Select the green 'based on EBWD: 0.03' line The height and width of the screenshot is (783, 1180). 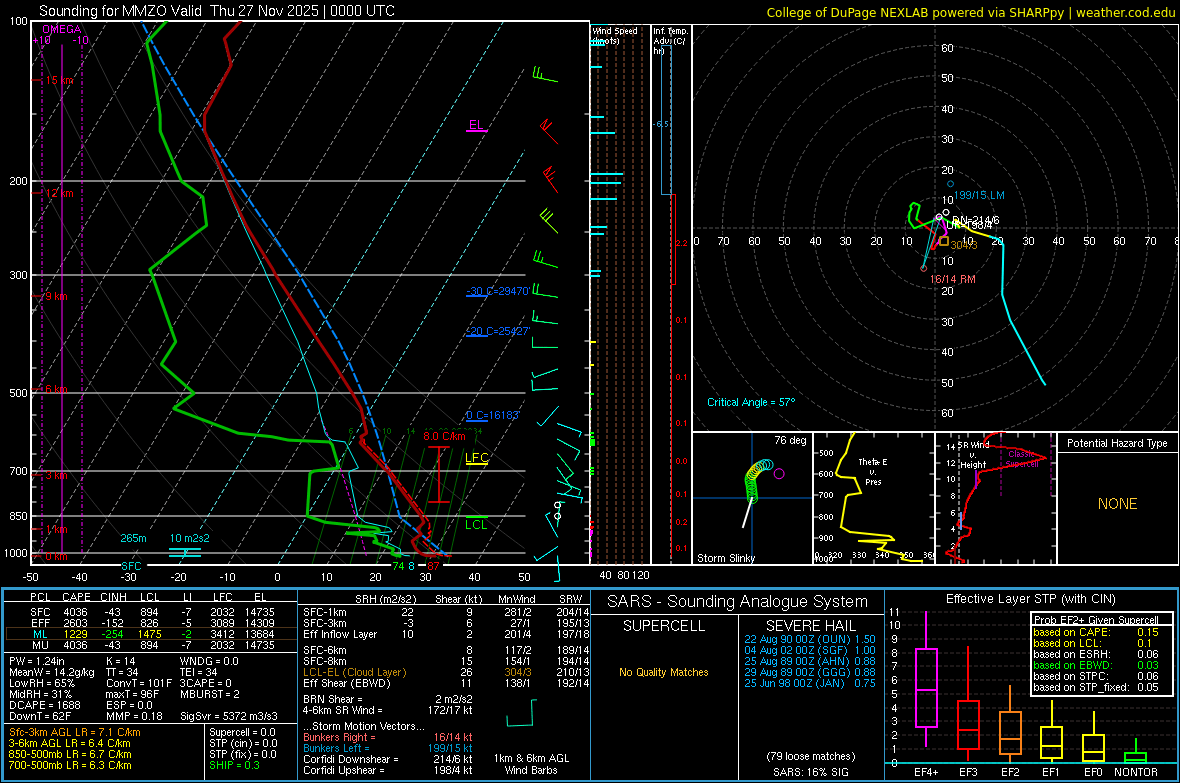pyautogui.click(x=1096, y=665)
